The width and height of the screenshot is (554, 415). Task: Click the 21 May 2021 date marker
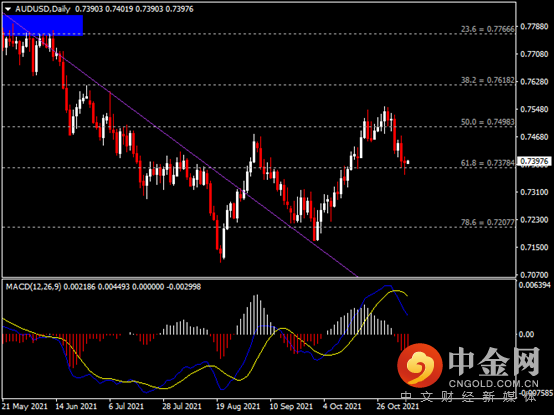24,407
